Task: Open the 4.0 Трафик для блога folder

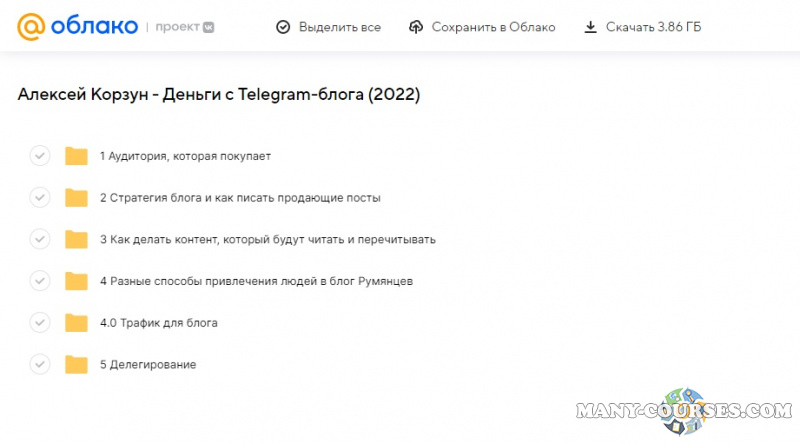Action: [158, 323]
